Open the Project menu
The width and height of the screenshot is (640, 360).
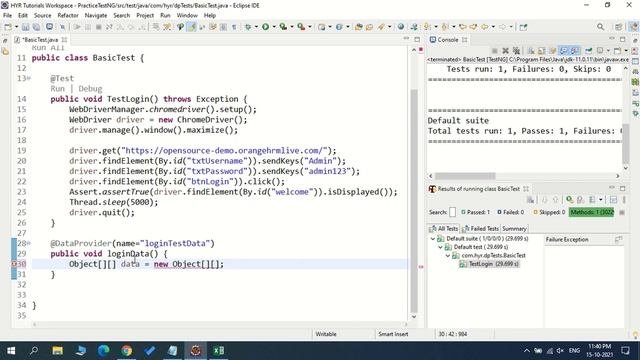pyautogui.click(x=145, y=16)
